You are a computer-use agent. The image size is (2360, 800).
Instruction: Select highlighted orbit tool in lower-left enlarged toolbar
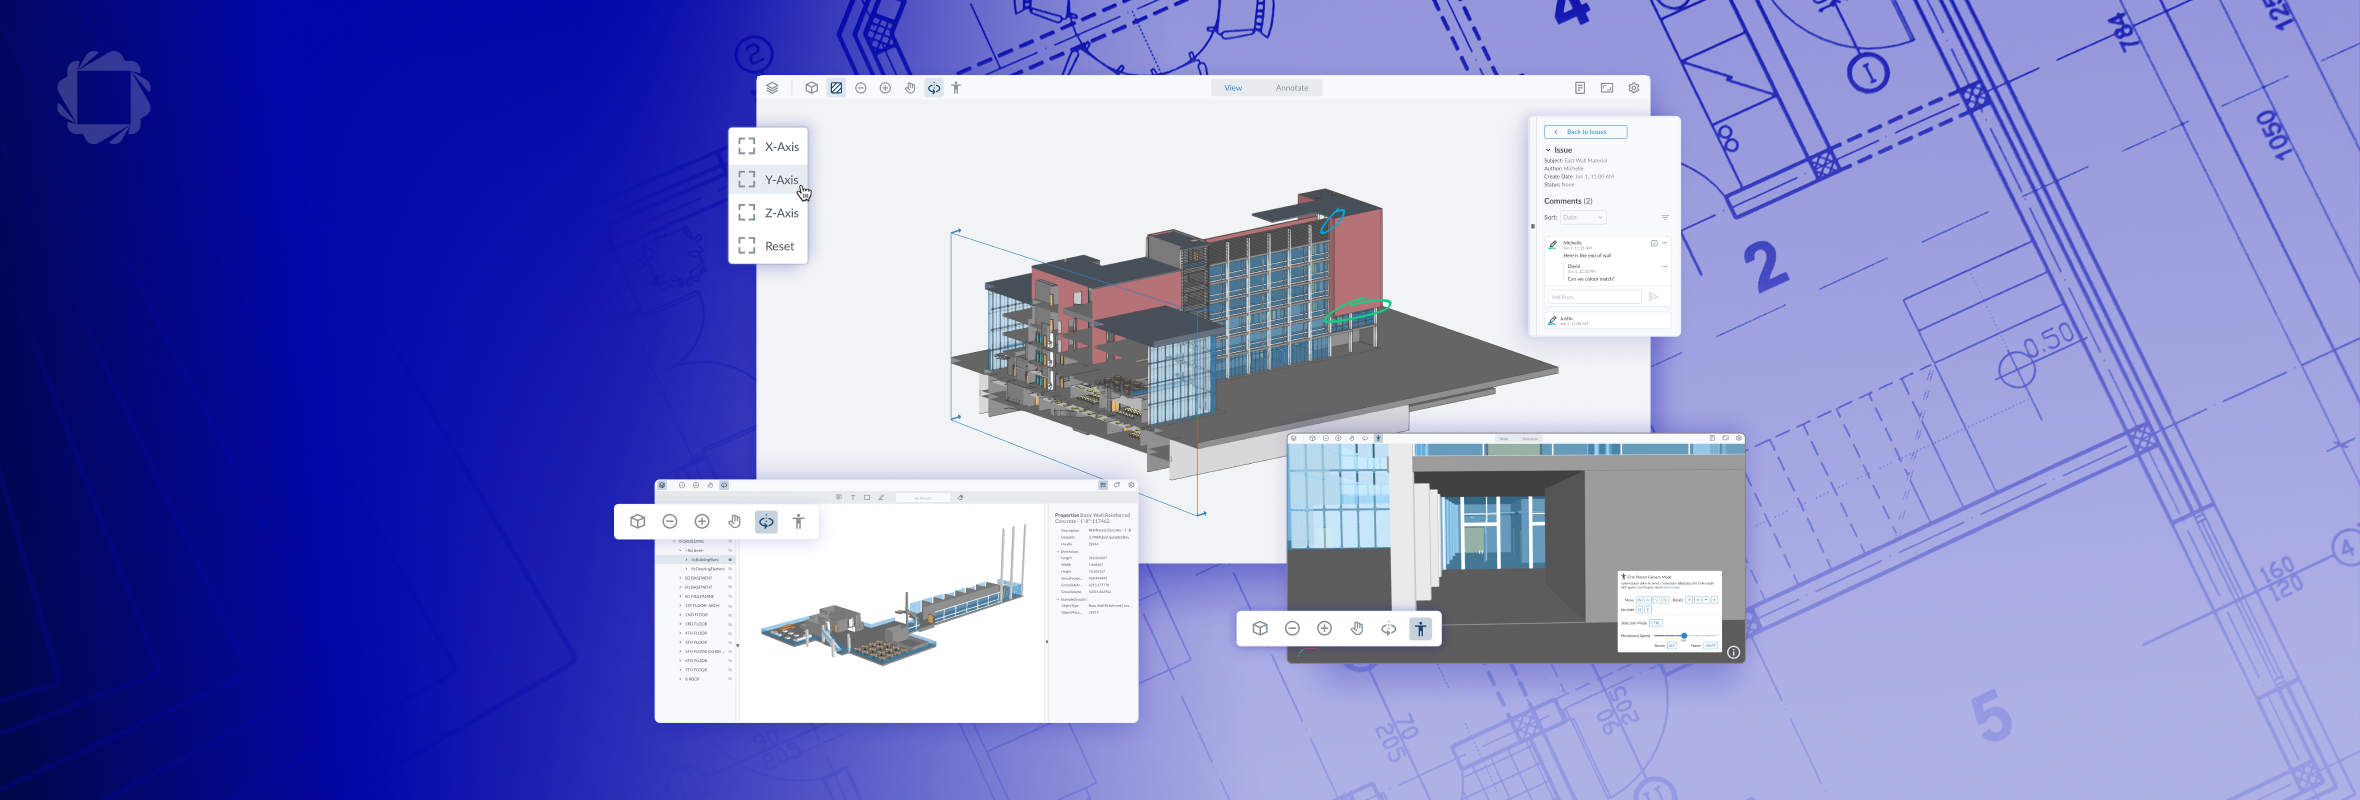pyautogui.click(x=766, y=522)
